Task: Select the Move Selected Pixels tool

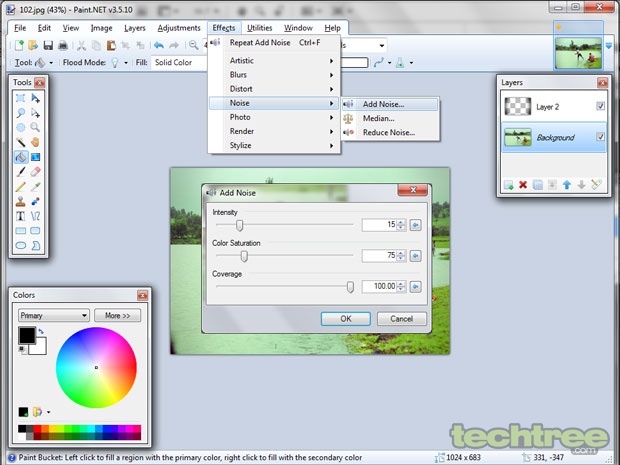Action: pos(36,98)
